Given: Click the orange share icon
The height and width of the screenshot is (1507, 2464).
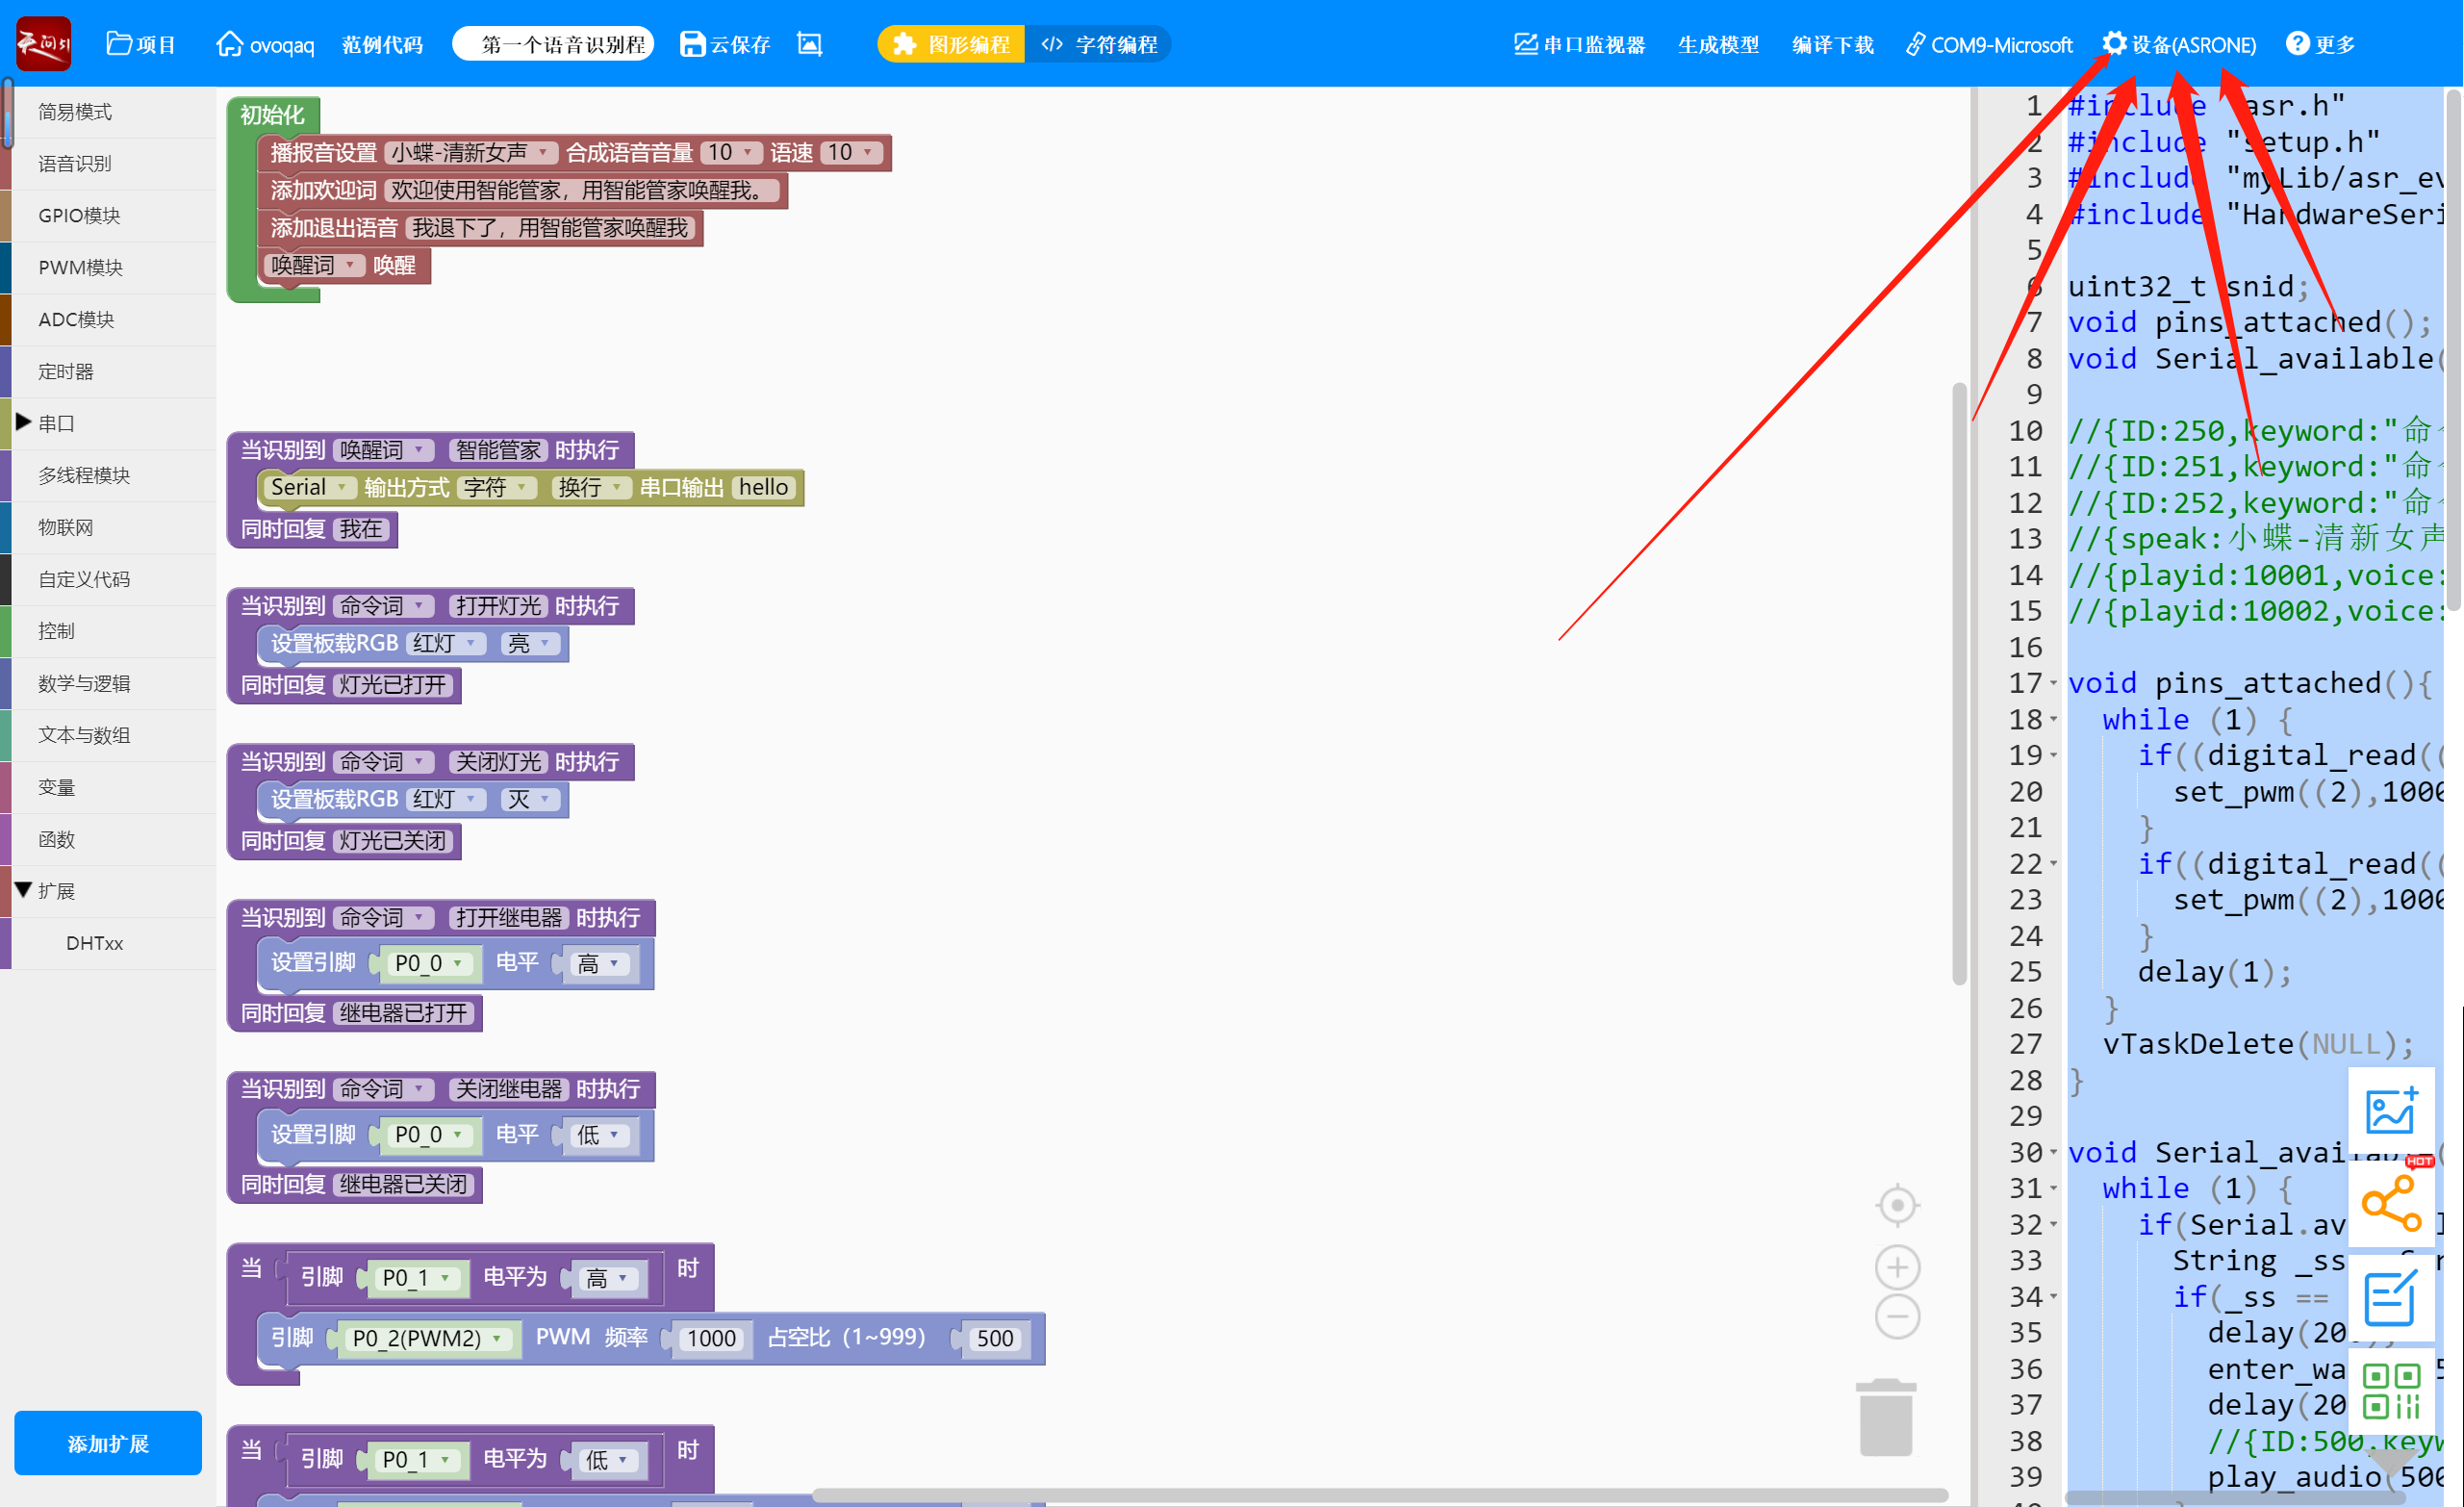Looking at the screenshot, I should pos(2391,1204).
